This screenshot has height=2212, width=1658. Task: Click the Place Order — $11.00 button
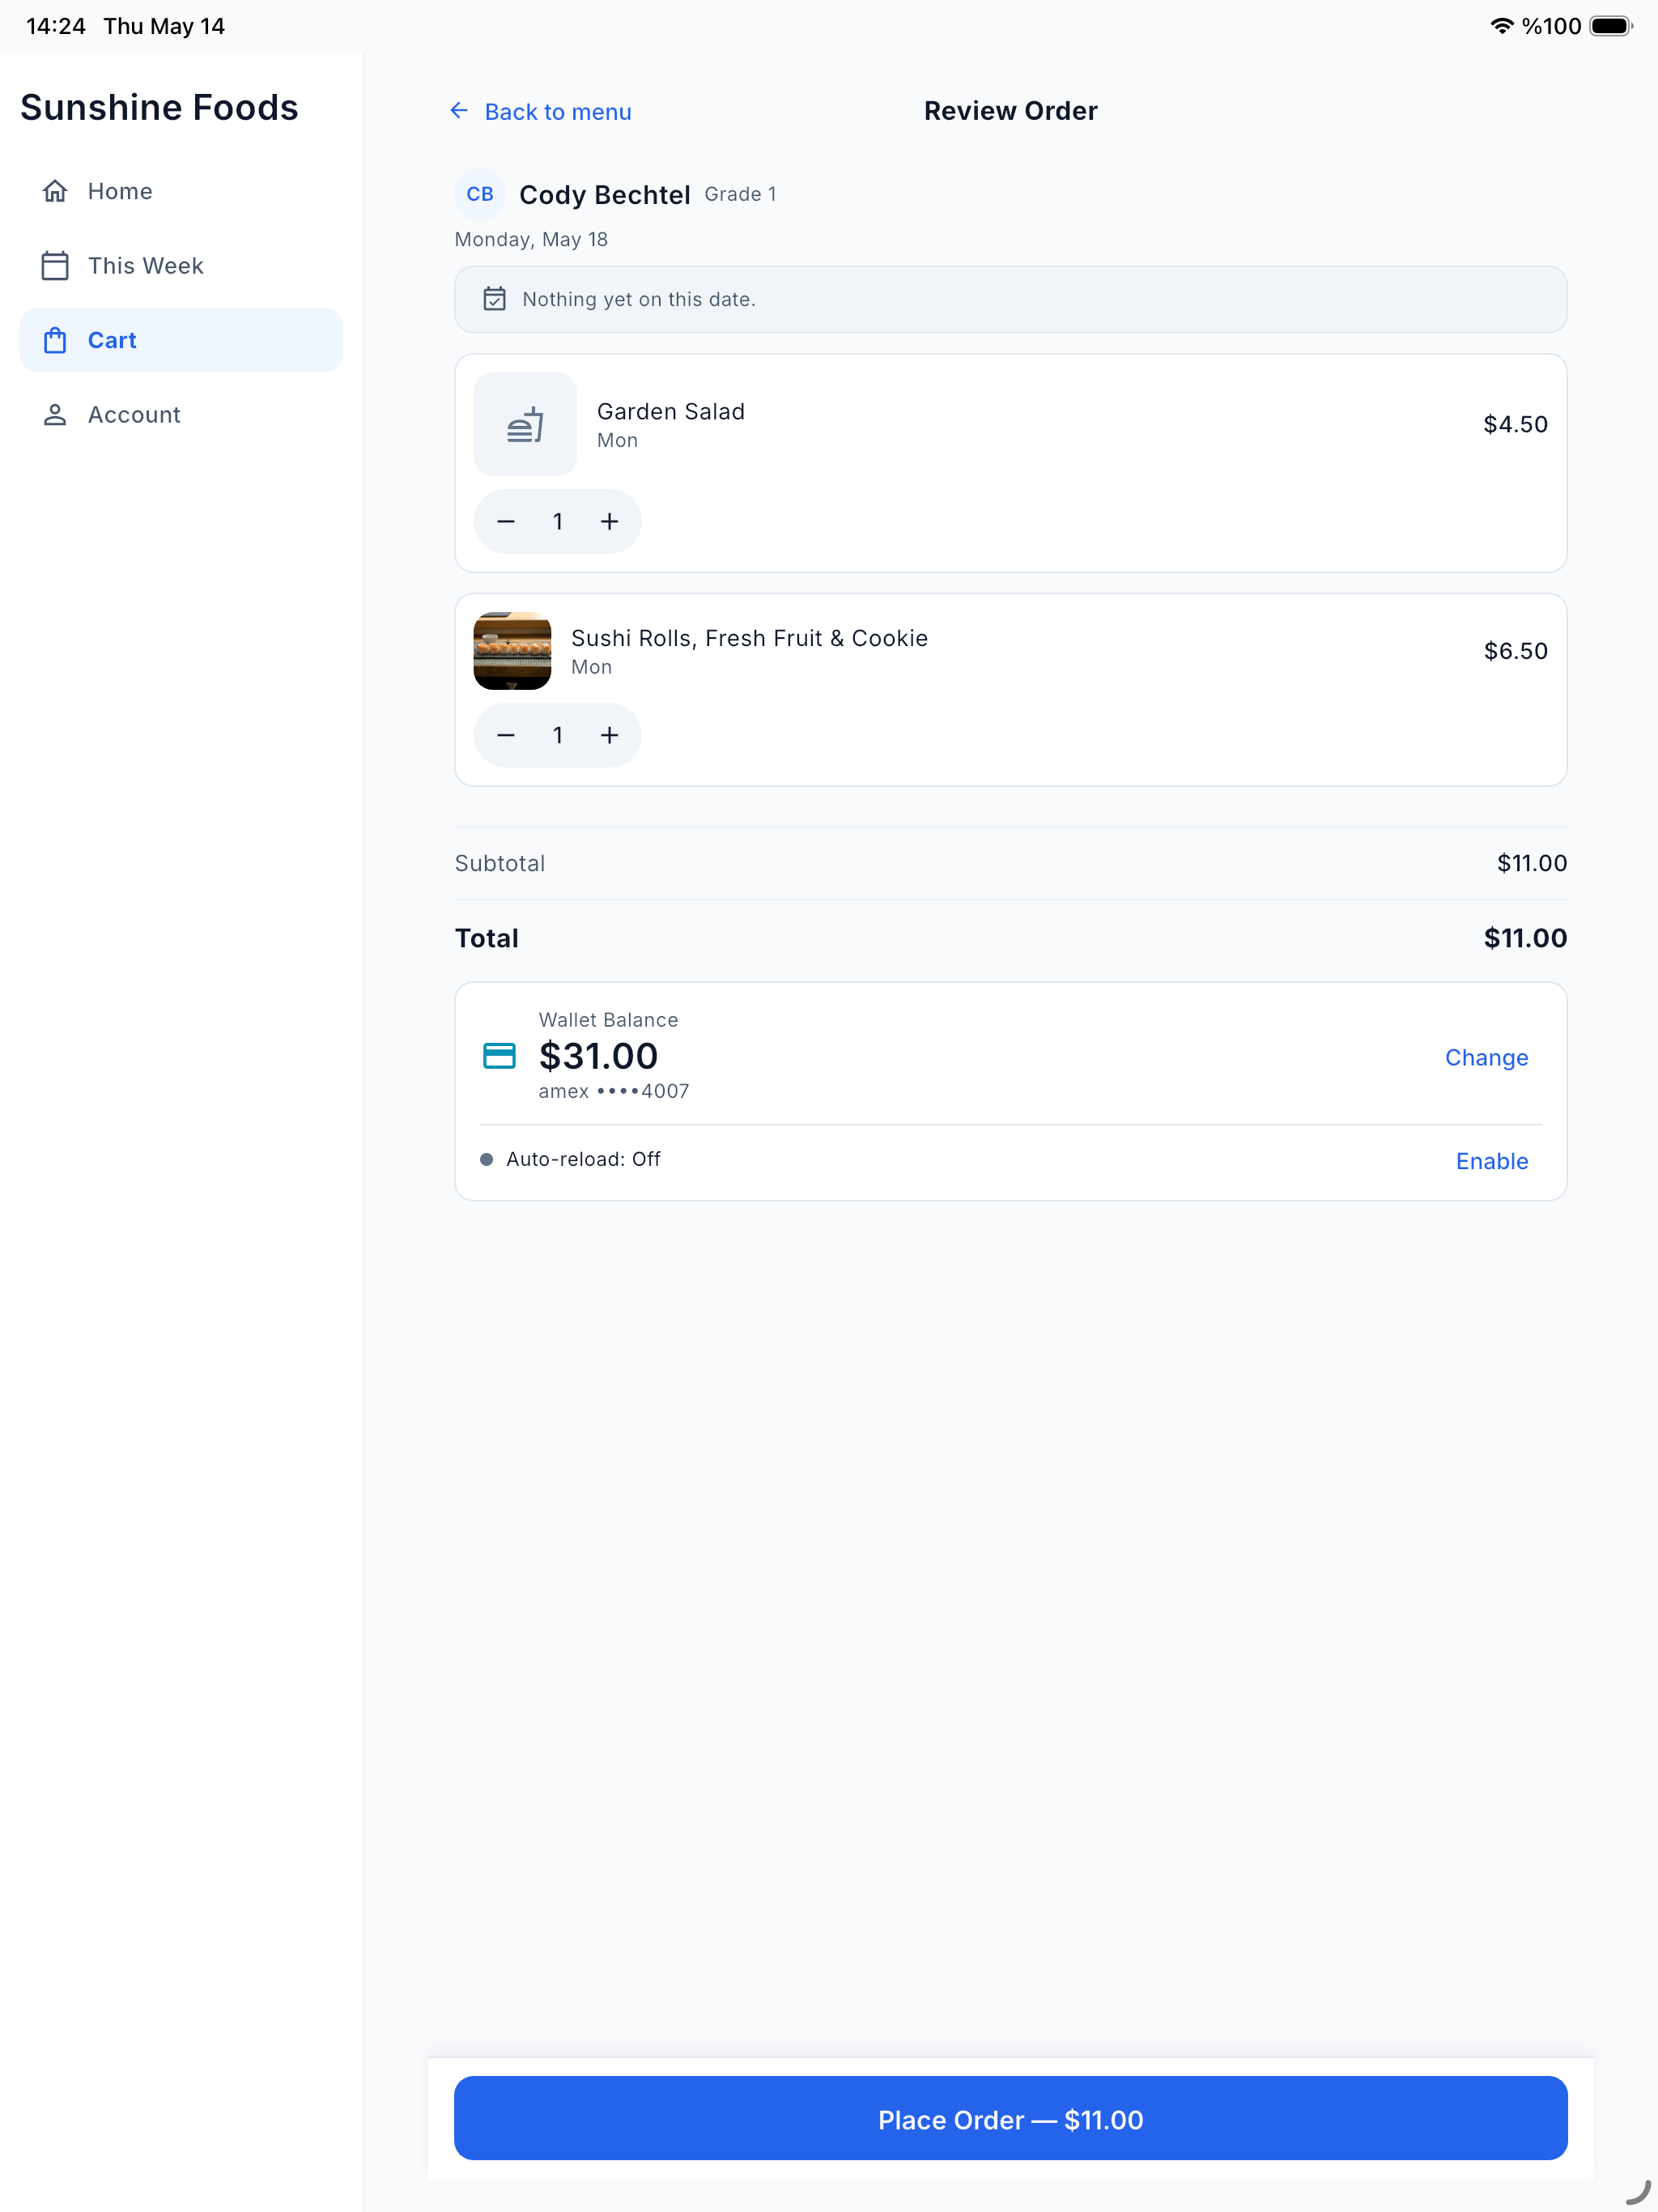click(1010, 2119)
